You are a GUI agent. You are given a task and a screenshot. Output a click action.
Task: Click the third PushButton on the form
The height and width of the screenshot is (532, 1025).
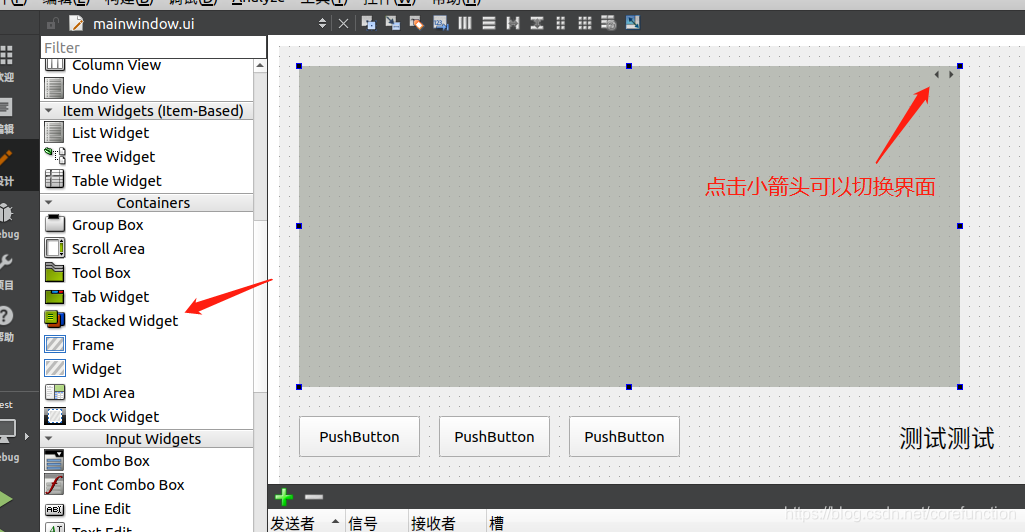(624, 437)
